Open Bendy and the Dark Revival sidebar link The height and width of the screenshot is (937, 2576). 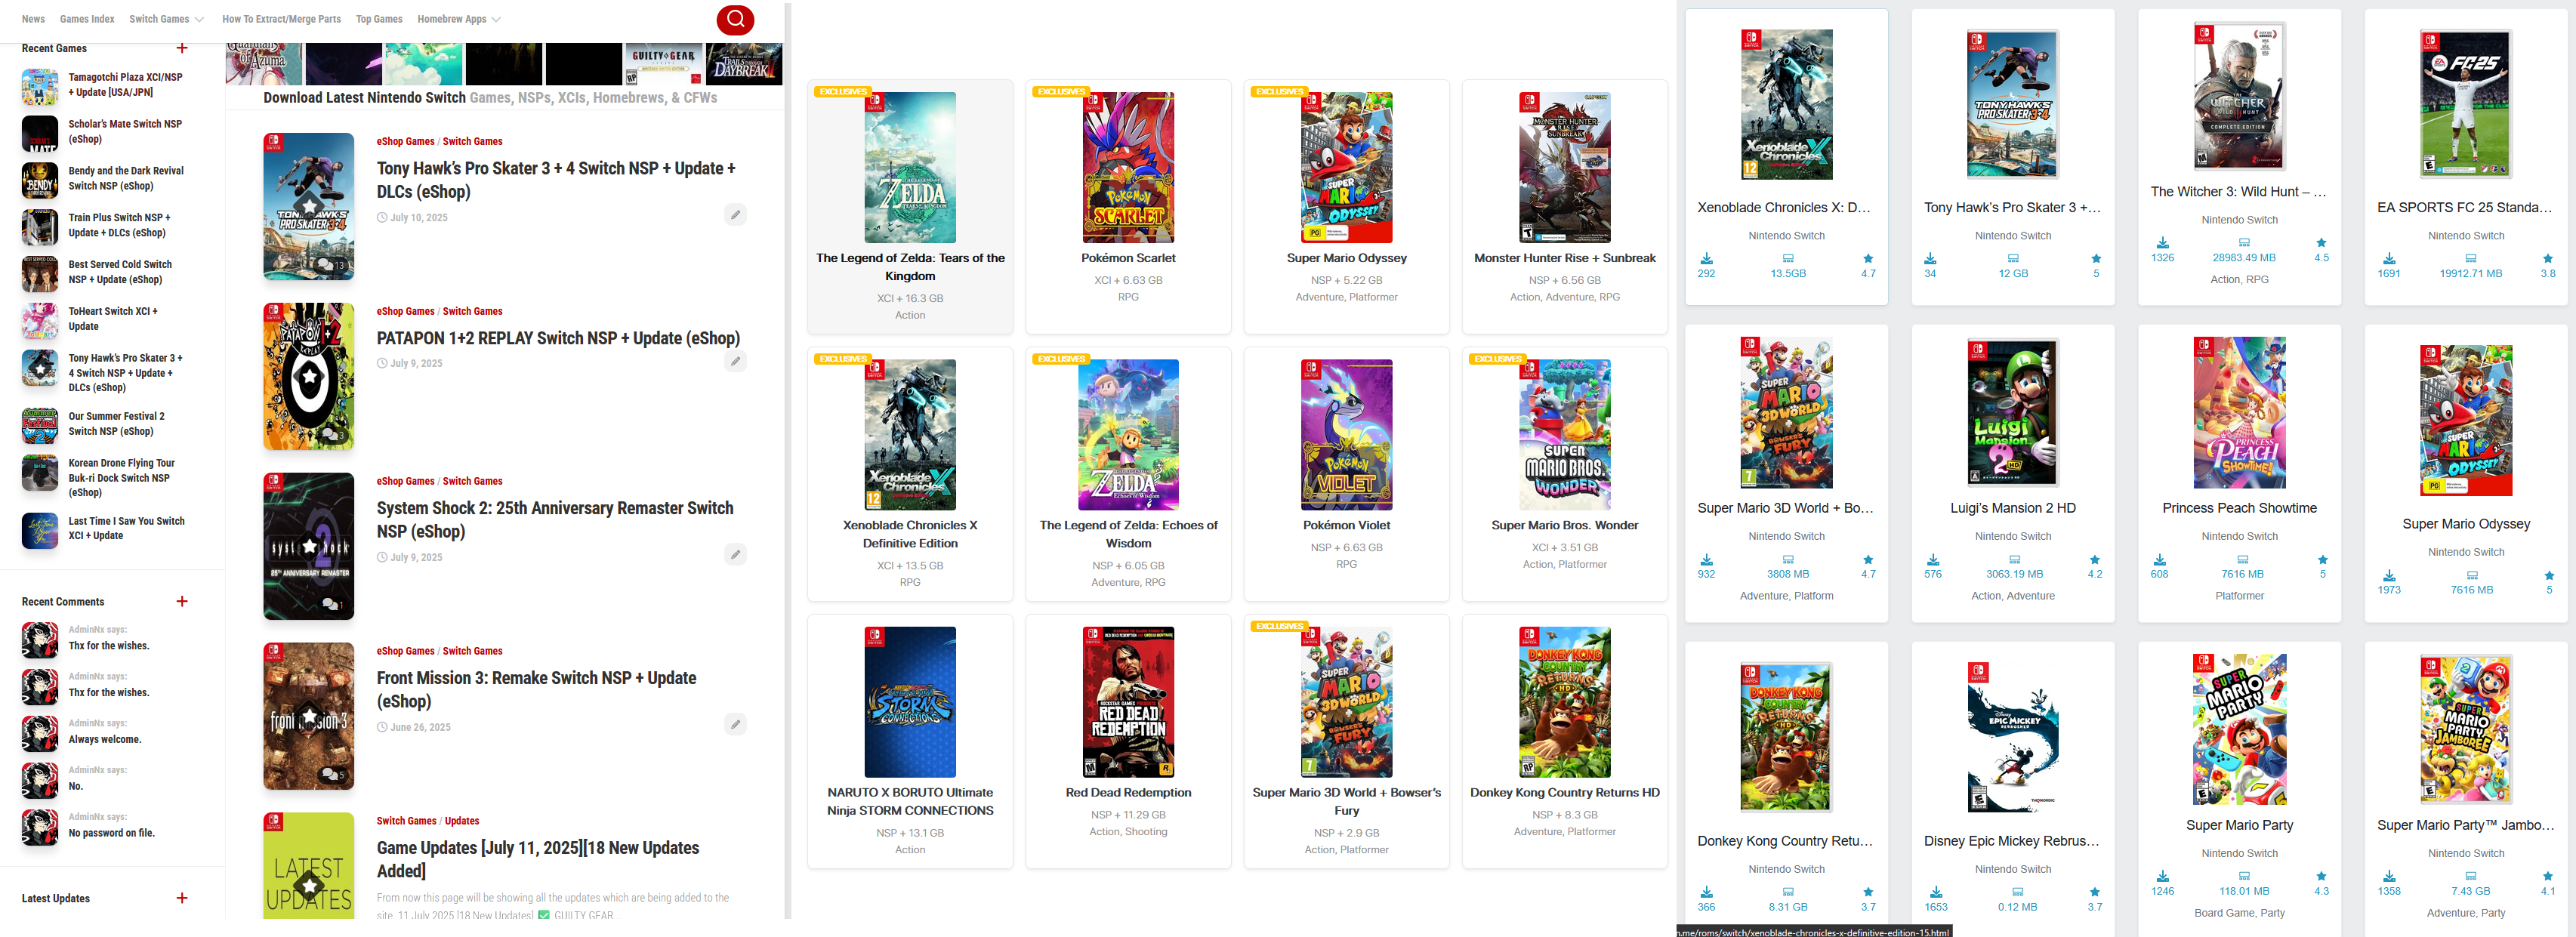coord(126,178)
